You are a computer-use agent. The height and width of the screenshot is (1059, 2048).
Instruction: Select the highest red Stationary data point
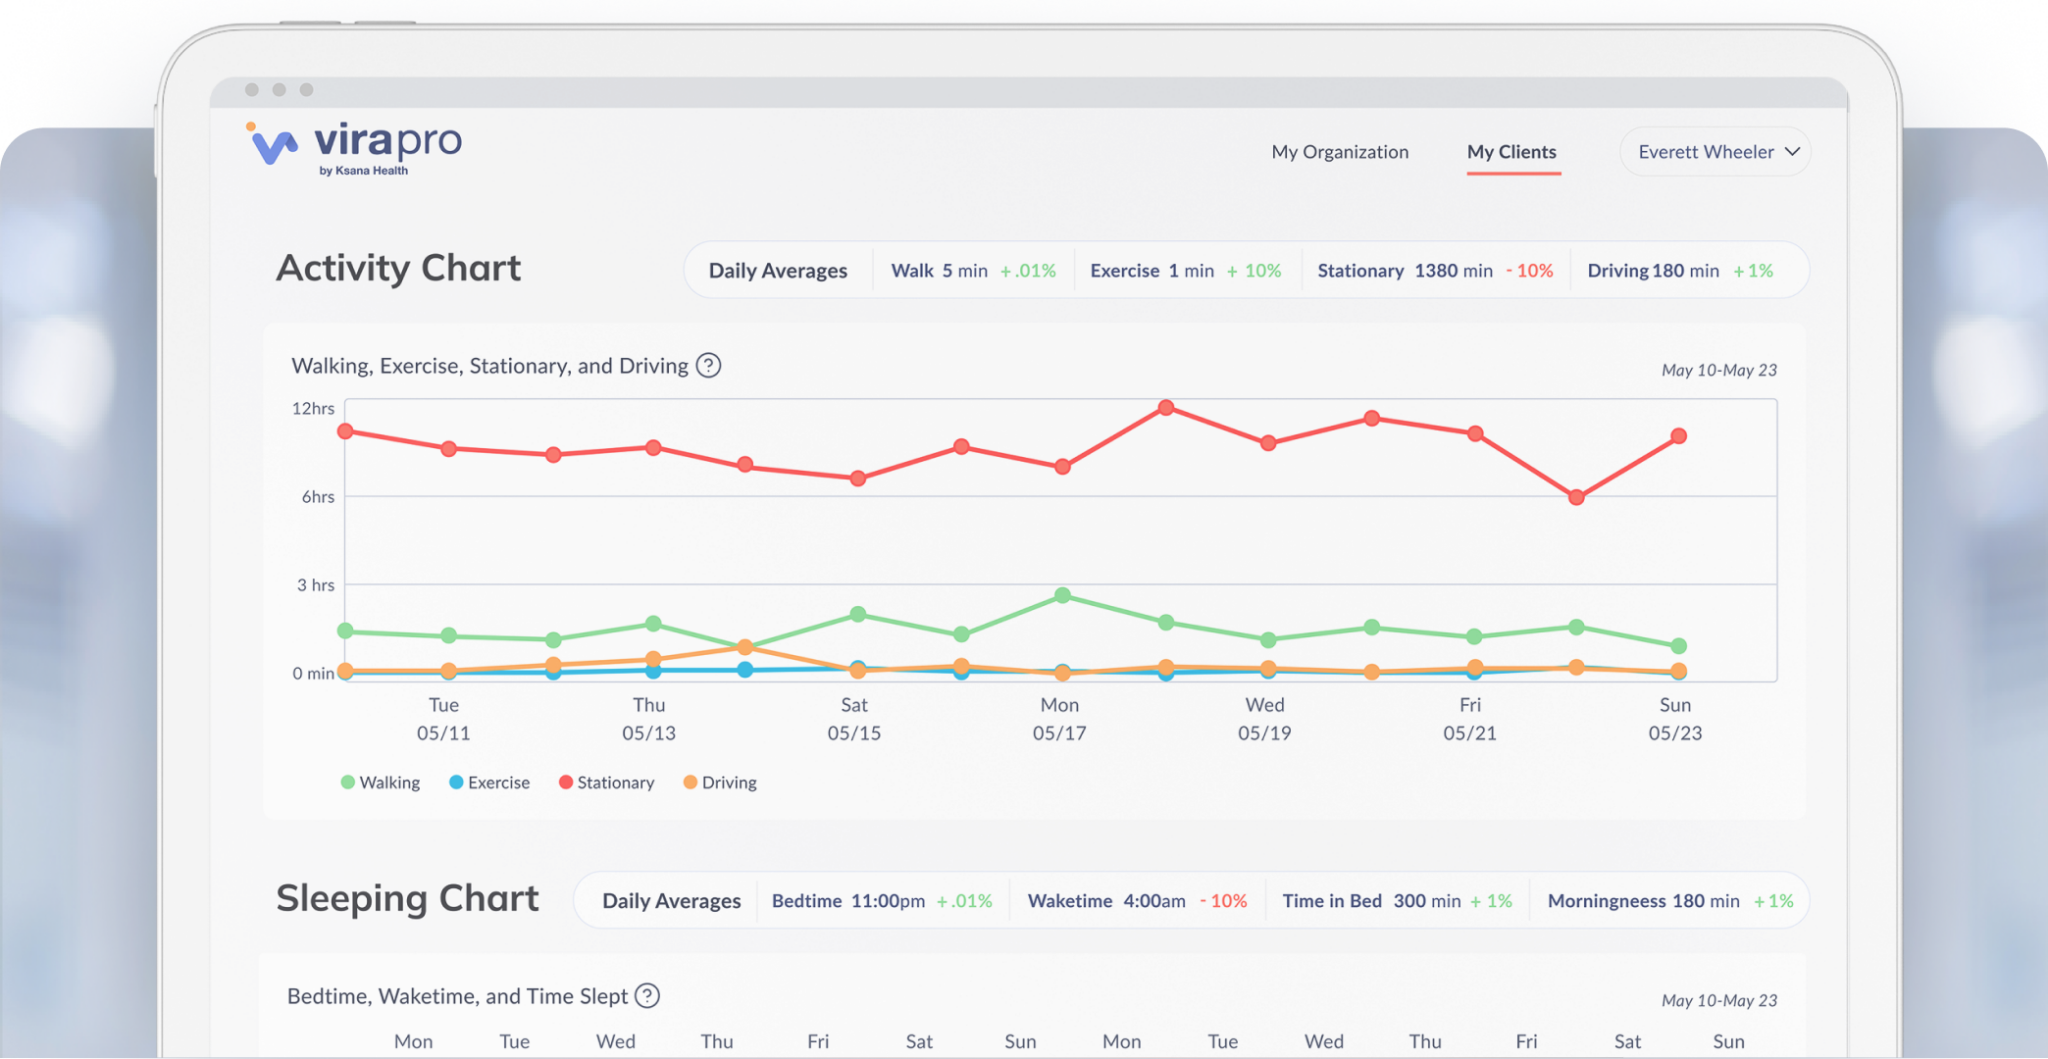[1165, 408]
